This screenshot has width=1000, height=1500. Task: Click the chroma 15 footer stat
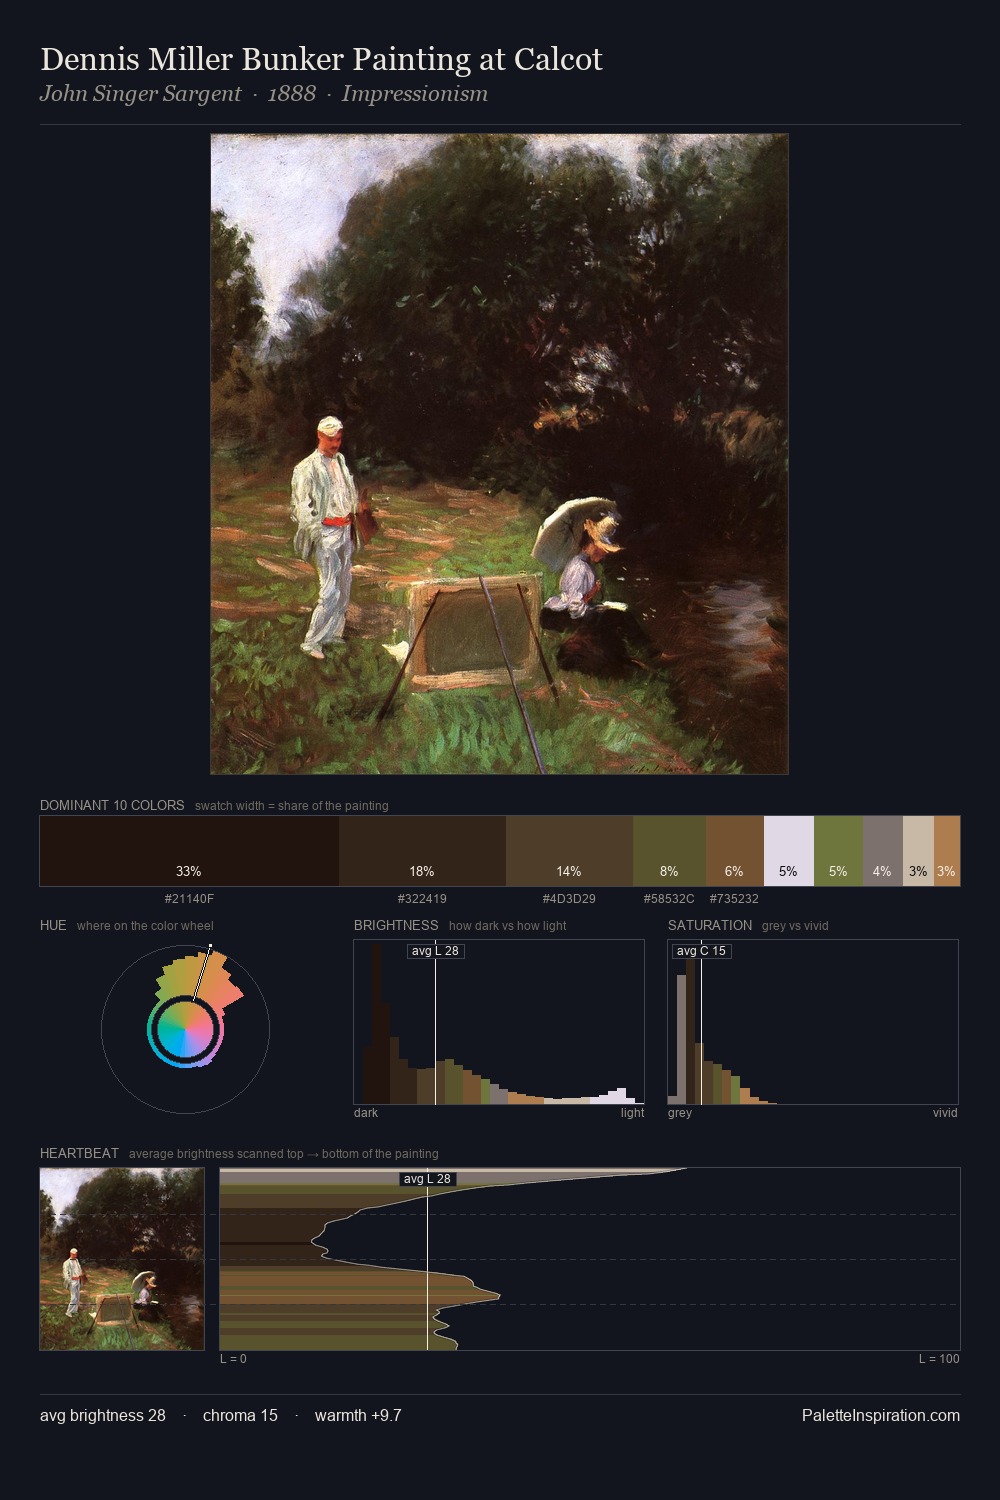[x=240, y=1415]
